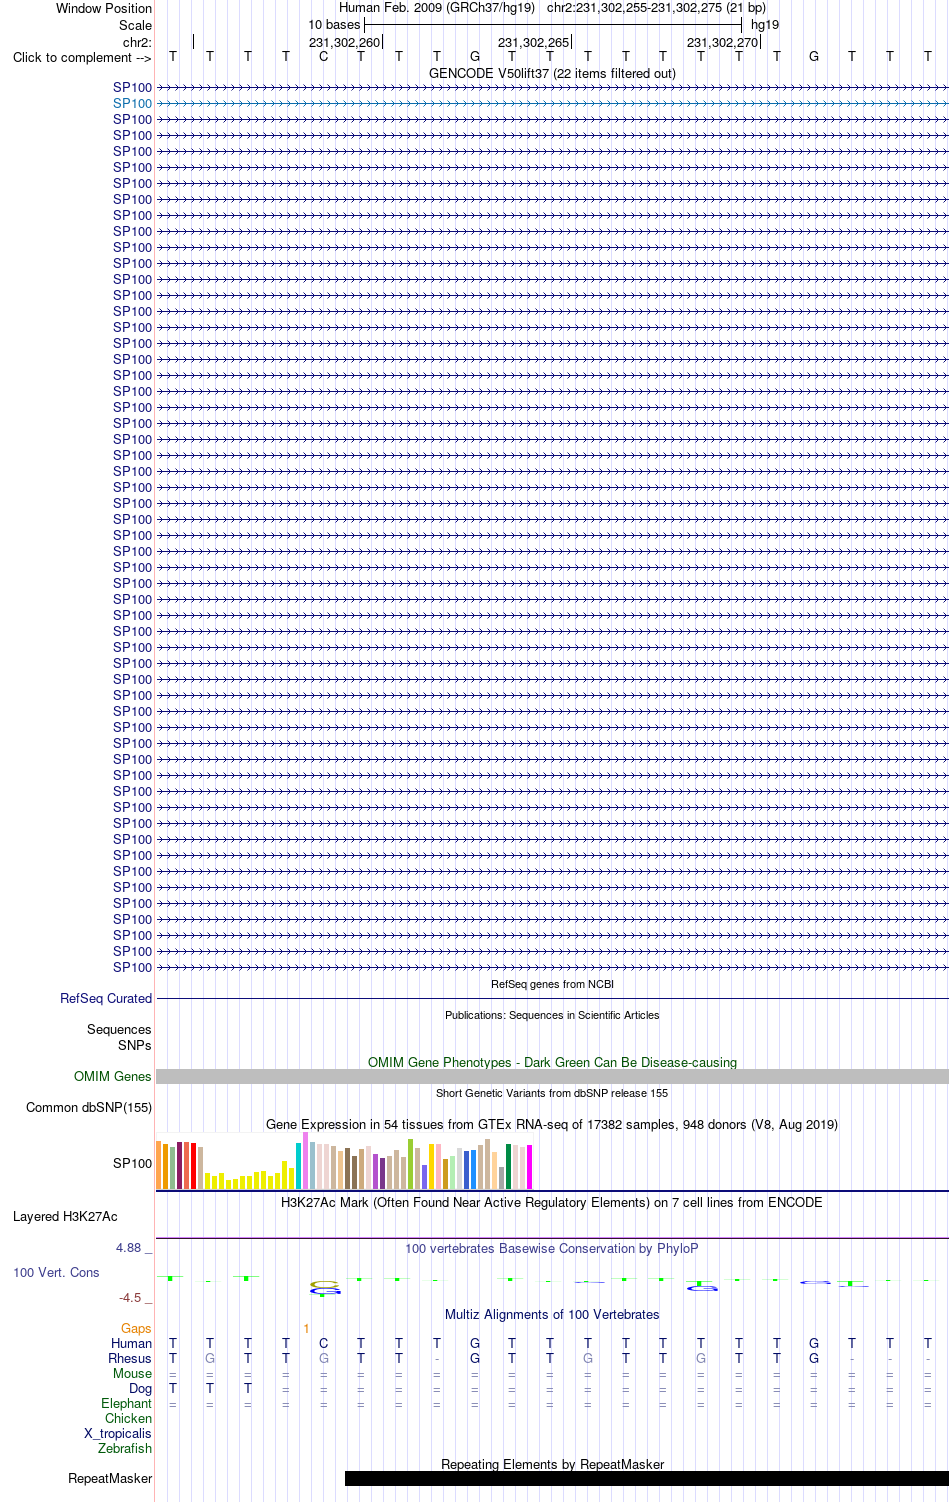The height and width of the screenshot is (1502, 950).
Task: Click the 231,302,265 ruler position
Action: click(533, 42)
